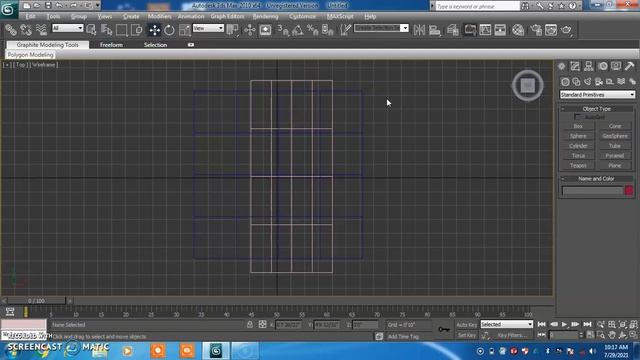Open the key mode 'Selected' dropdown
The height and width of the screenshot is (360, 640).
click(x=507, y=324)
